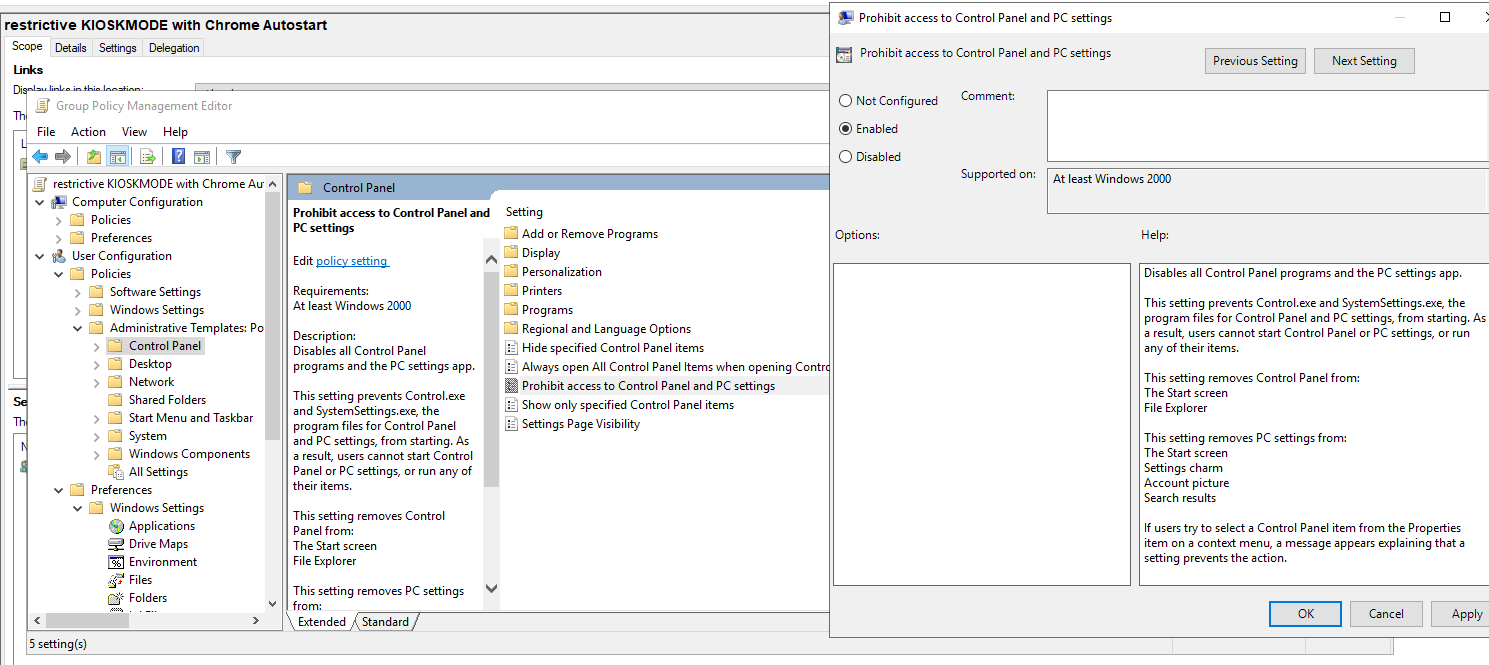Open the Settings tab of the GPO window
This screenshot has width=1489, height=665.
118,48
